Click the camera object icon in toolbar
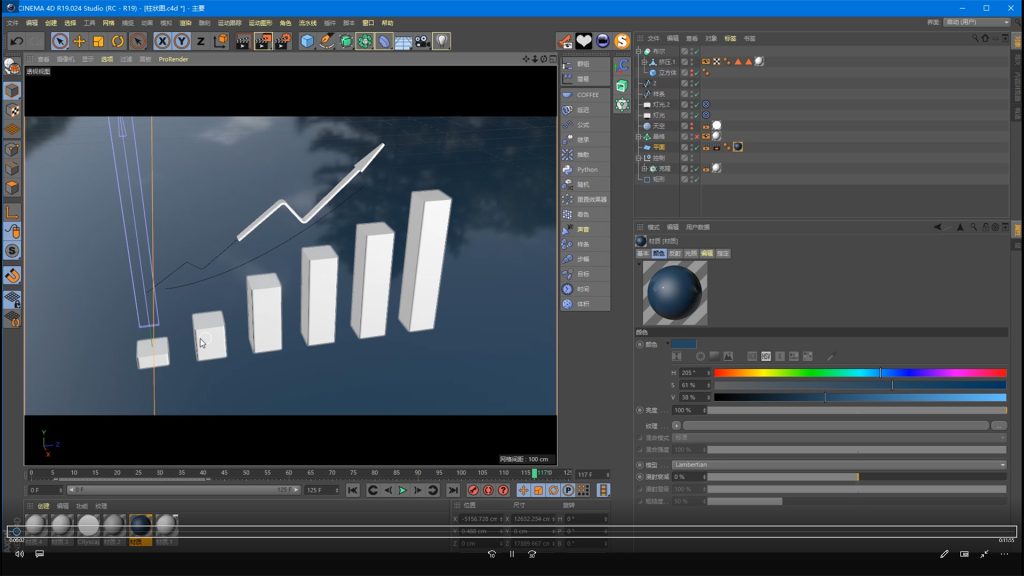This screenshot has width=1024, height=576. click(x=422, y=41)
